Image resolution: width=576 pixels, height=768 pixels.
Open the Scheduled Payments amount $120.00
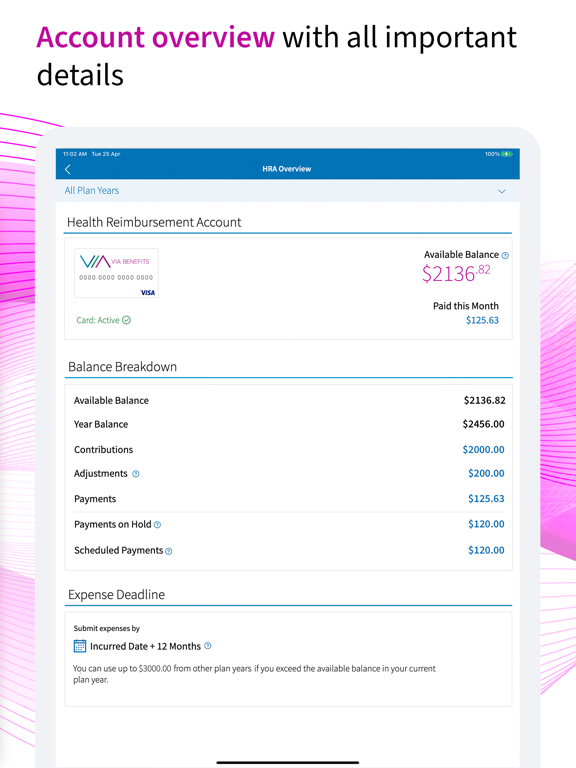[x=486, y=550]
